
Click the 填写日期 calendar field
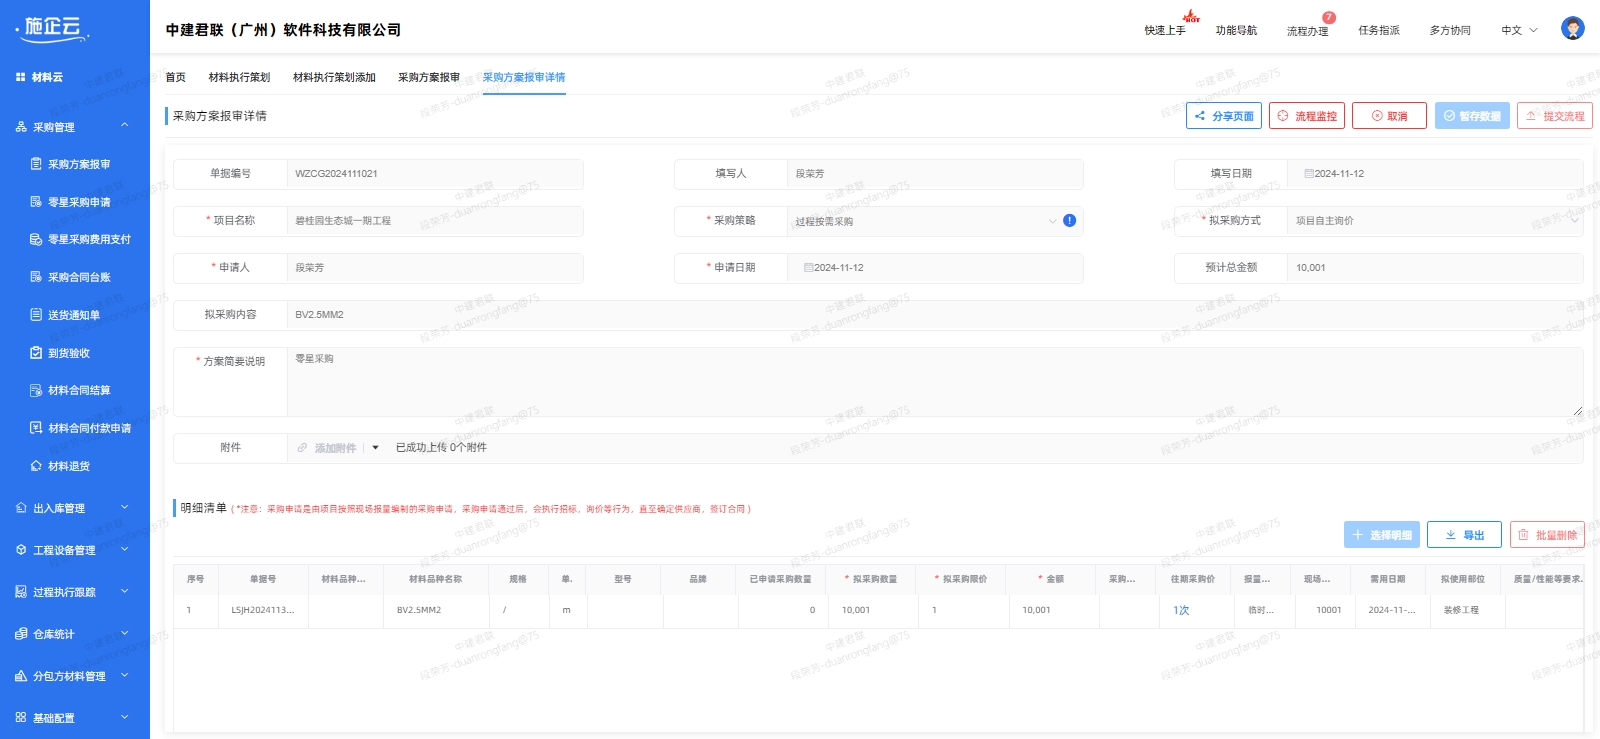[x=1433, y=174]
